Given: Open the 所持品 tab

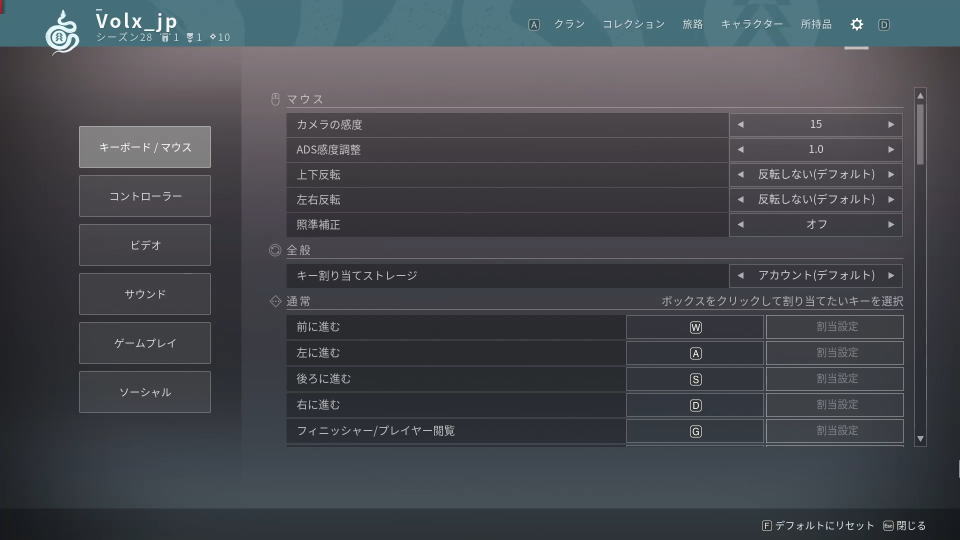Looking at the screenshot, I should tap(816, 24).
